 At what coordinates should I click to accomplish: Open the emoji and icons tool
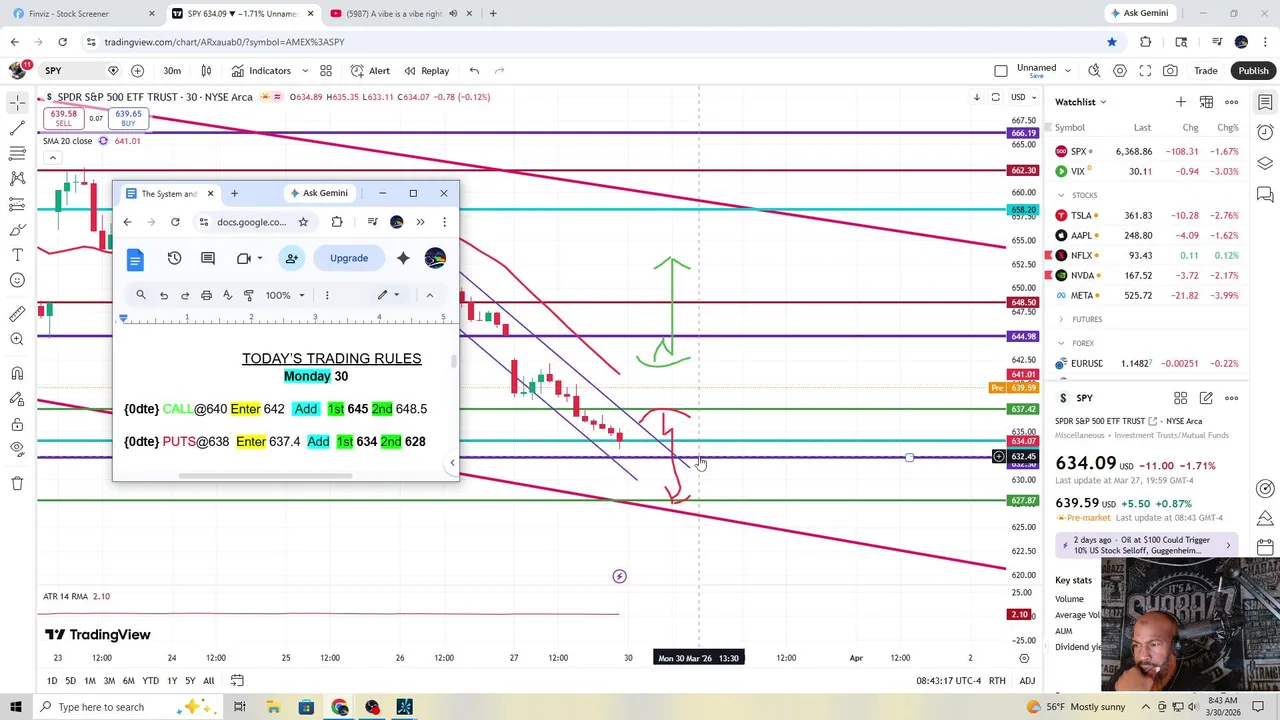17,280
